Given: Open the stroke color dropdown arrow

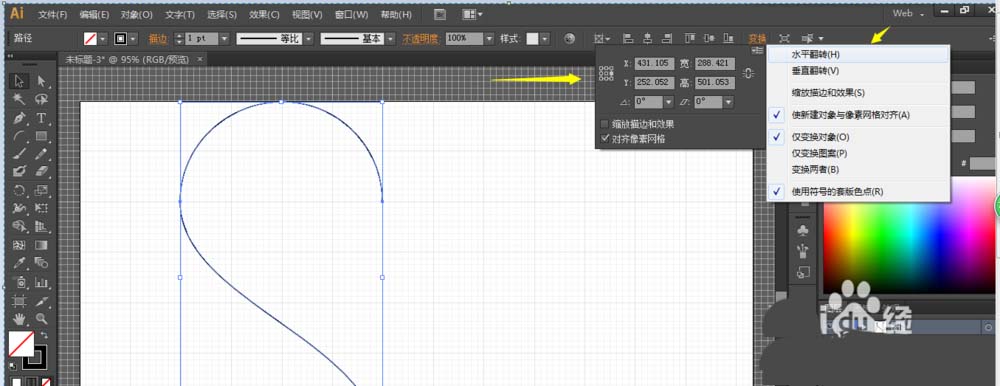Looking at the screenshot, I should coord(133,39).
